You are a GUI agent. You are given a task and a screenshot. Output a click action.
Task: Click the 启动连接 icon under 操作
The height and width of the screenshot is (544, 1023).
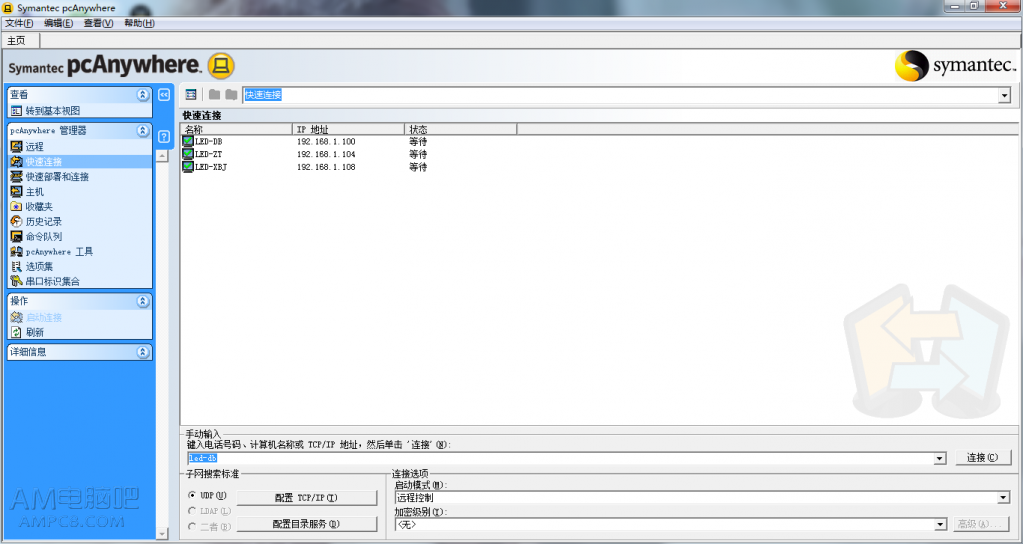pyautogui.click(x=16, y=317)
